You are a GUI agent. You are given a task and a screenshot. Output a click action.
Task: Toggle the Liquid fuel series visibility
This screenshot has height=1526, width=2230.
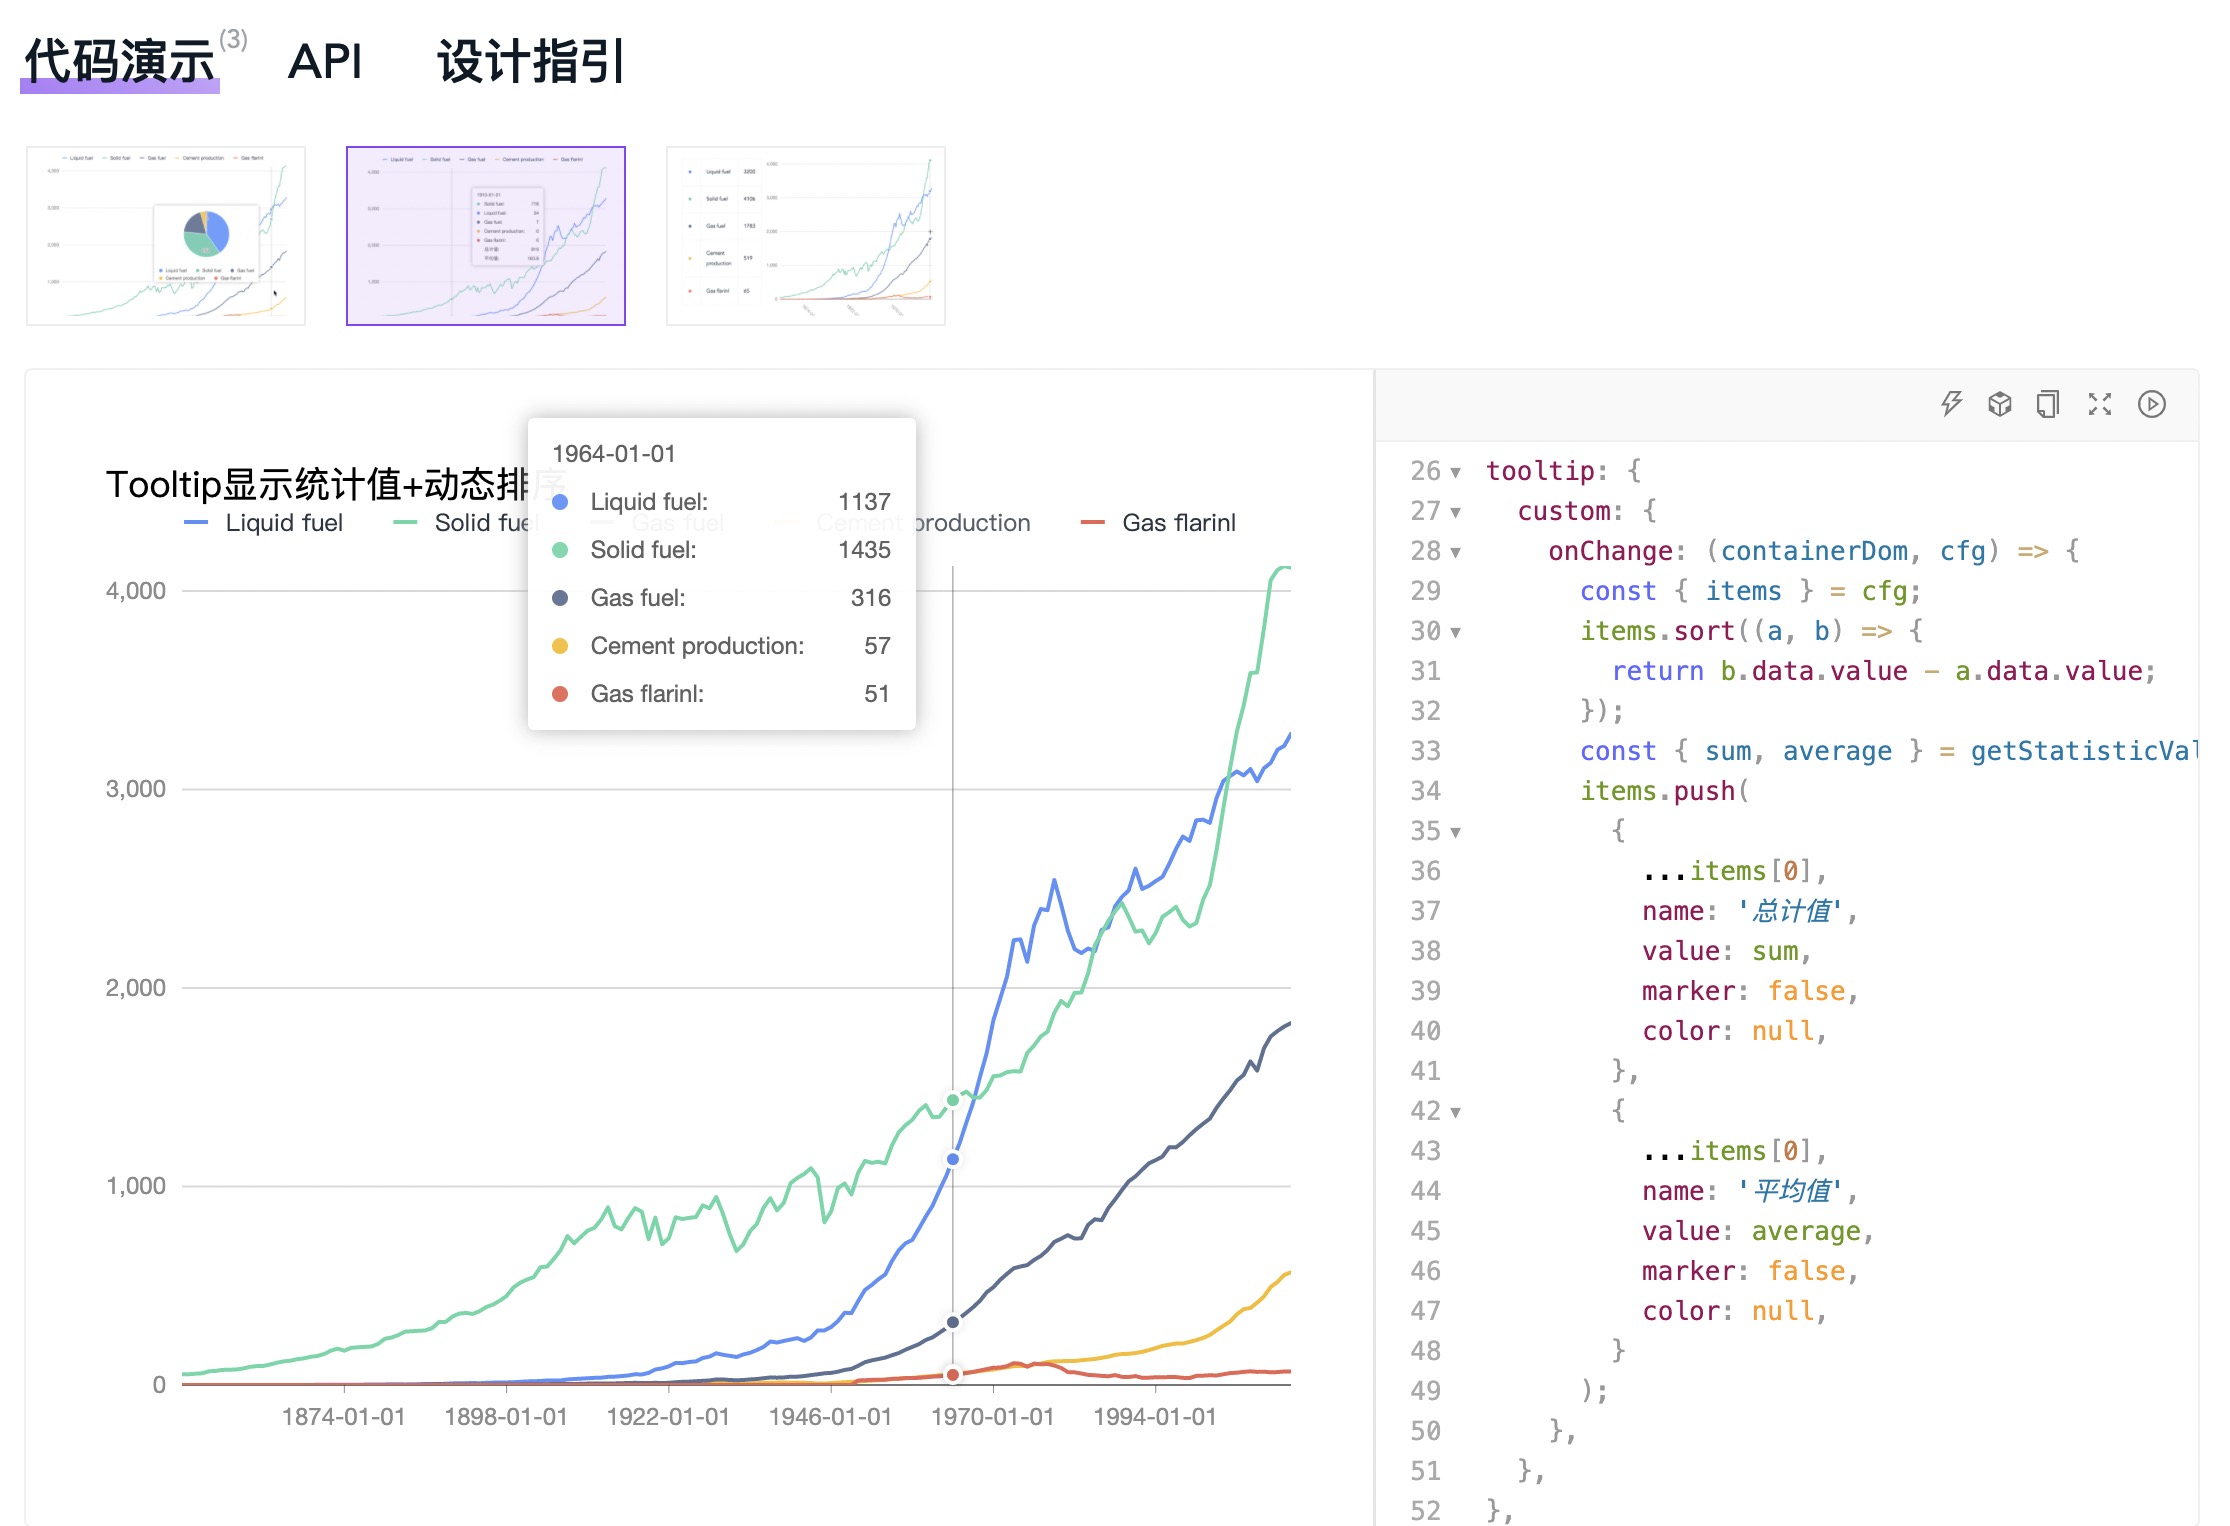[x=284, y=522]
